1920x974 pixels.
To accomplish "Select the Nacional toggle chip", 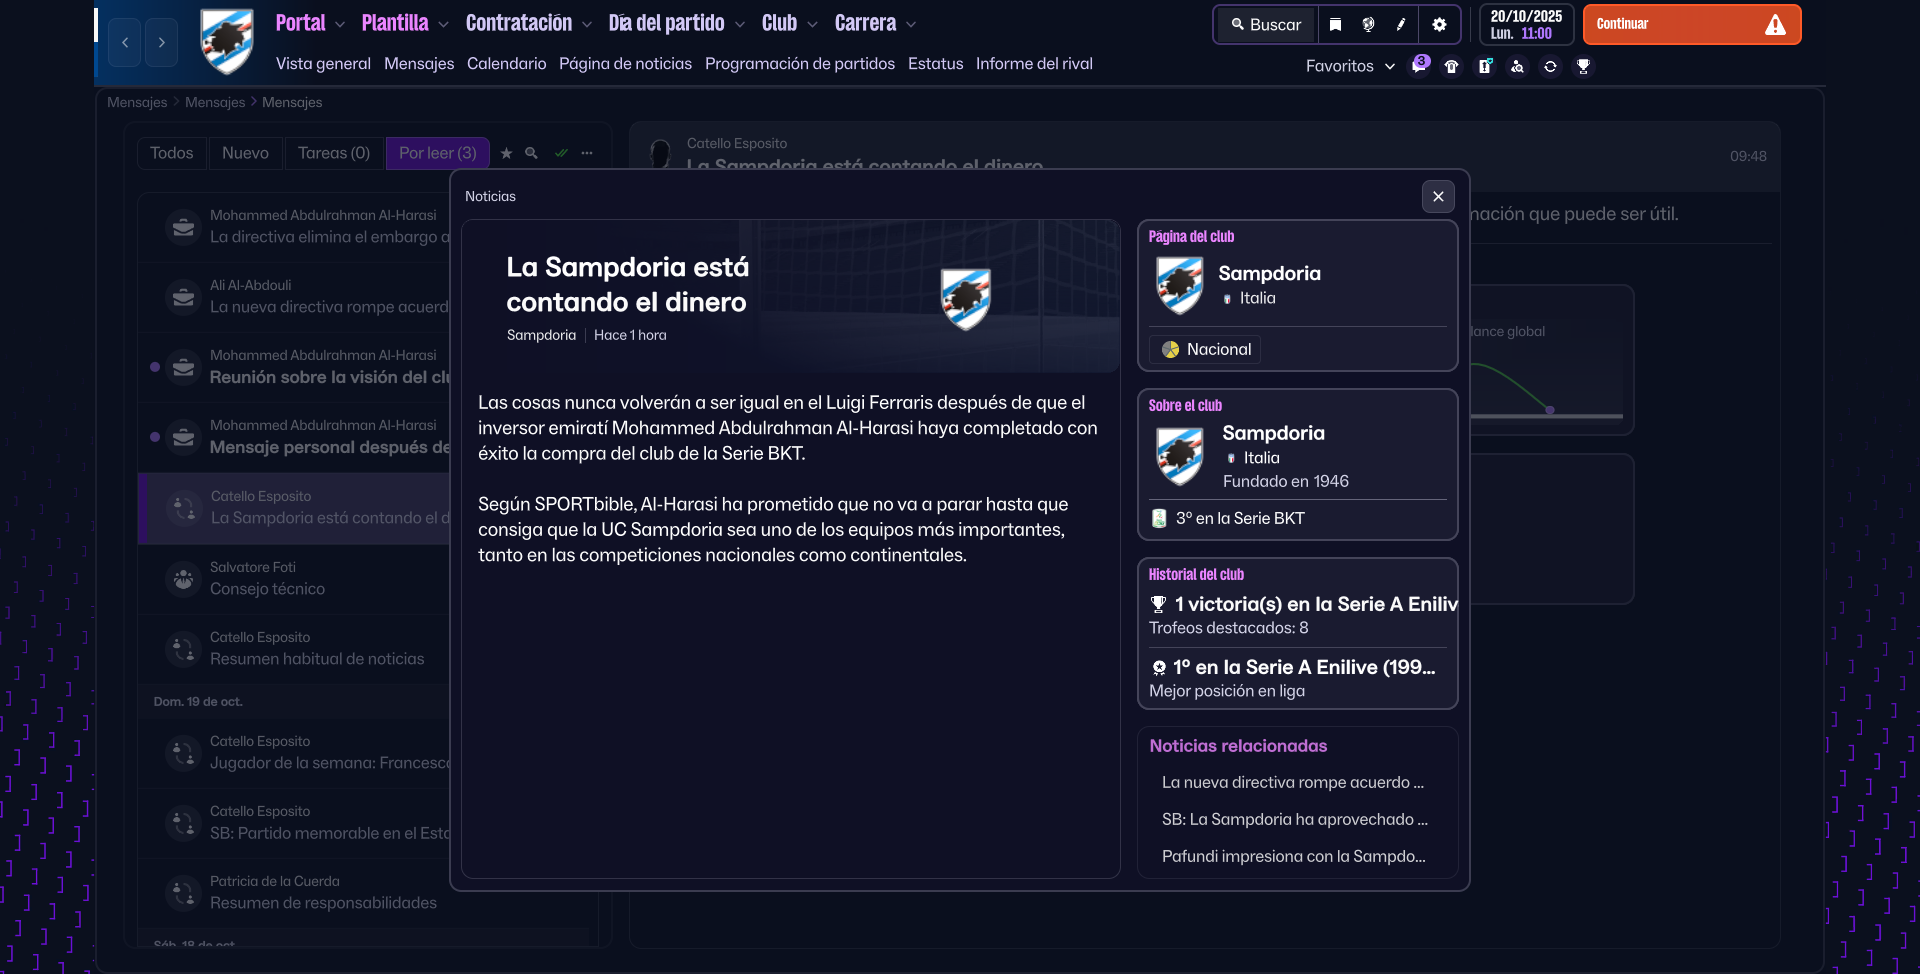I will click(1206, 349).
